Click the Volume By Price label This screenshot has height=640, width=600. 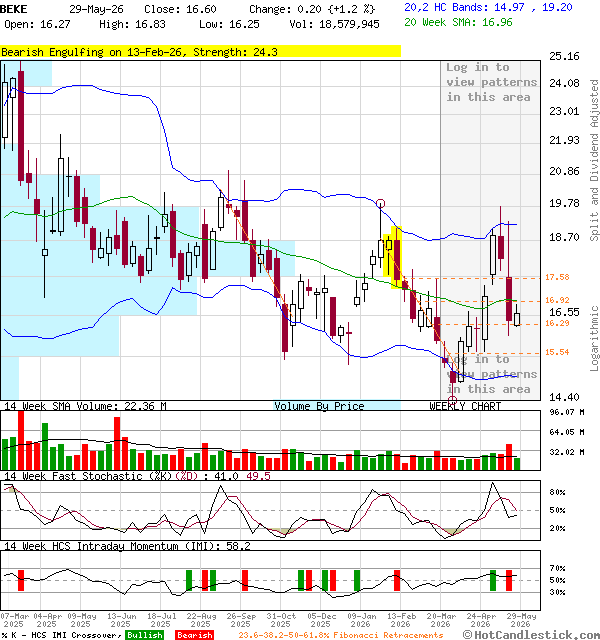[319, 406]
